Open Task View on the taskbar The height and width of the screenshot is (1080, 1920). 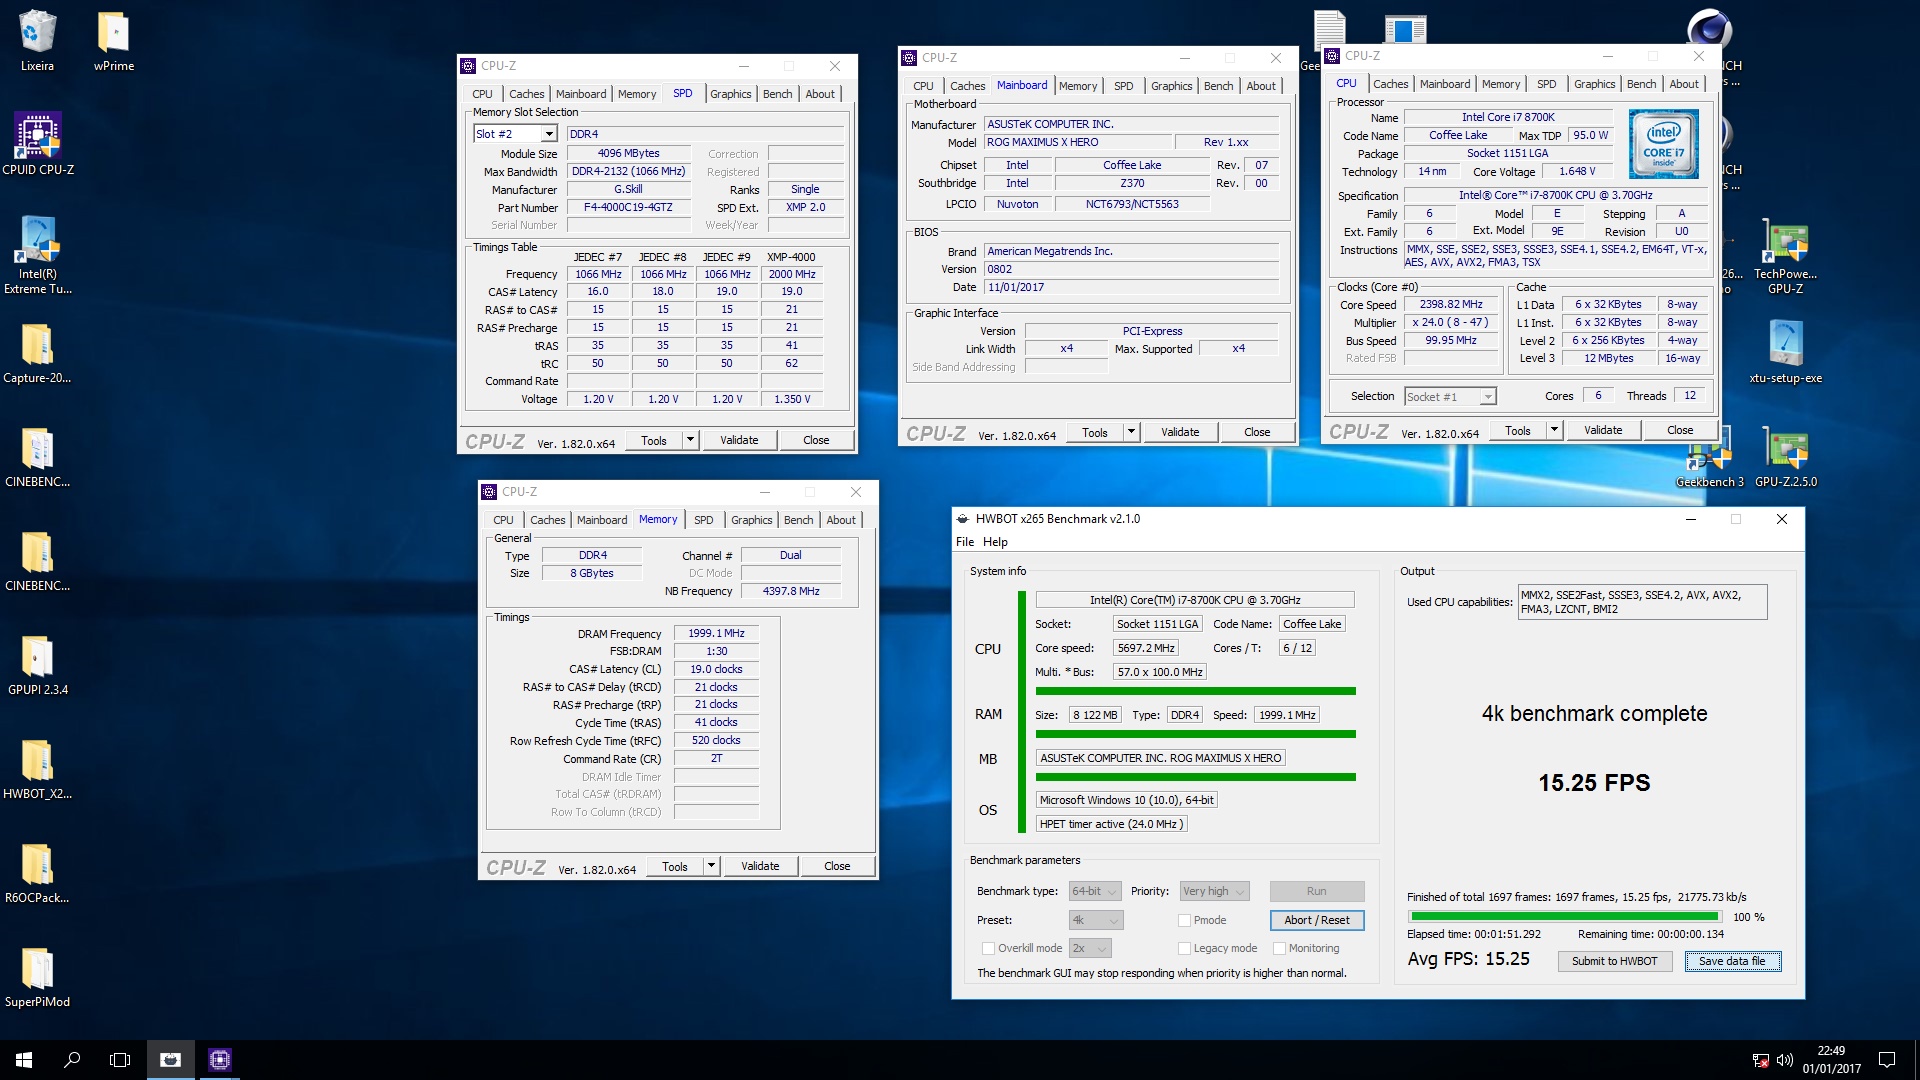[120, 1060]
